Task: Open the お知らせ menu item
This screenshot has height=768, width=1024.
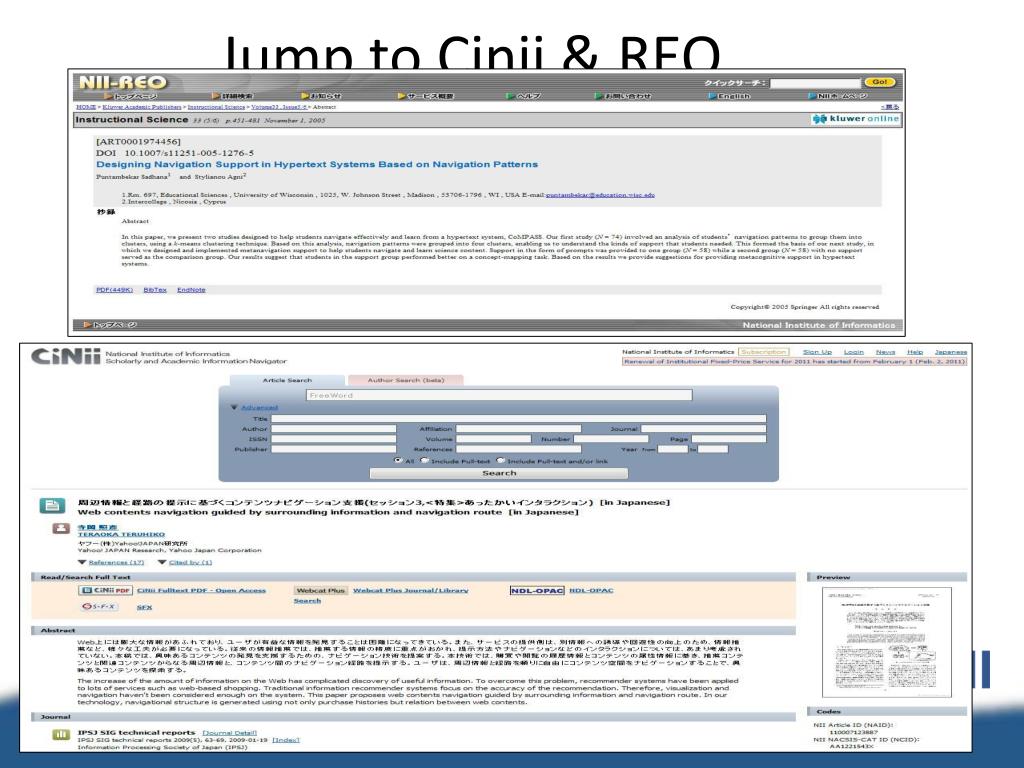Action: point(321,96)
